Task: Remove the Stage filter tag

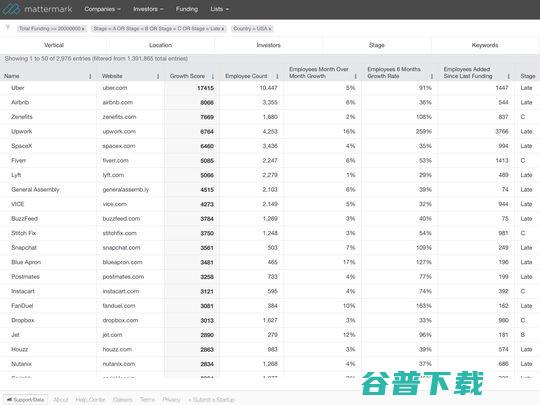Action: click(x=222, y=29)
